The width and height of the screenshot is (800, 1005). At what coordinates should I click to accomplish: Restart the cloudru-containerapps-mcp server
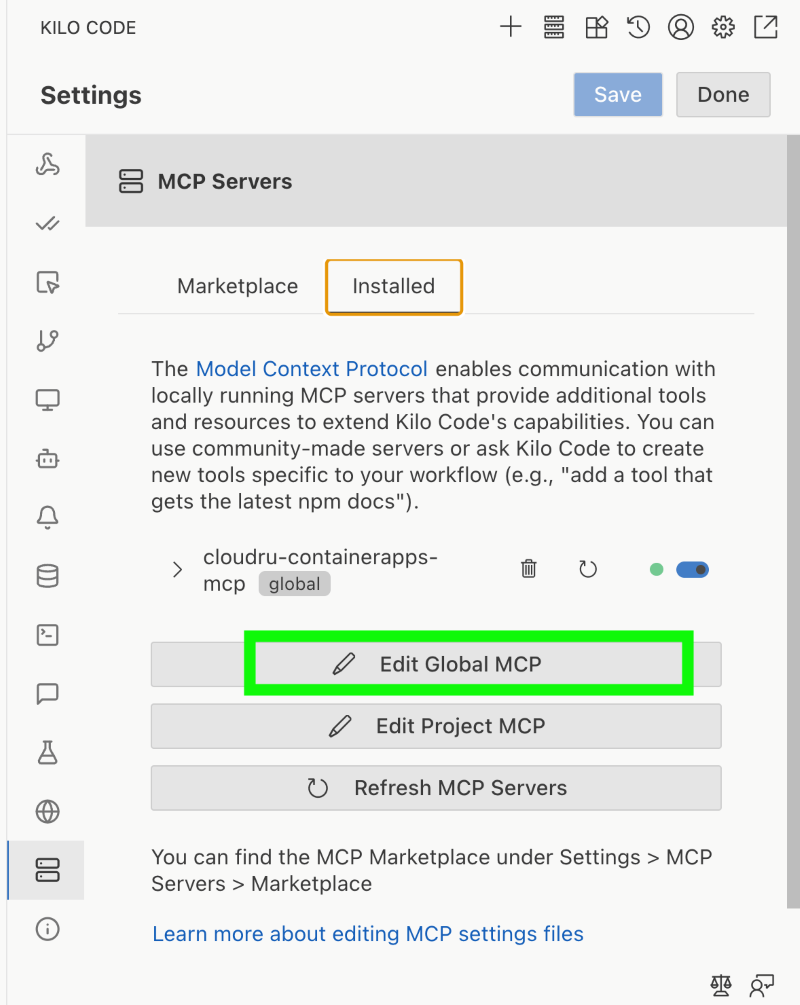588,569
